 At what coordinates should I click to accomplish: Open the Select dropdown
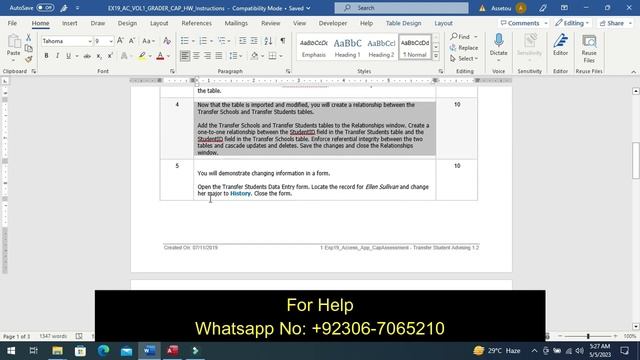464,59
